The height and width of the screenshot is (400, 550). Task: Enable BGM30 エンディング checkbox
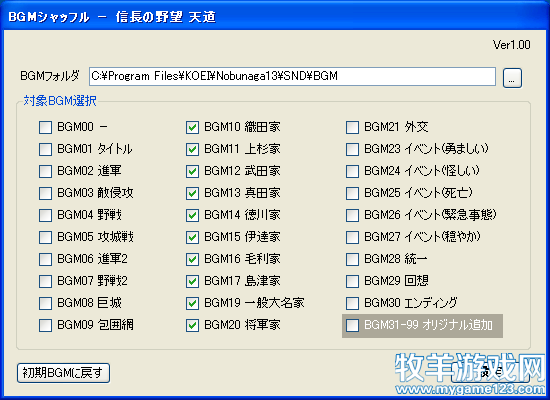tap(352, 303)
